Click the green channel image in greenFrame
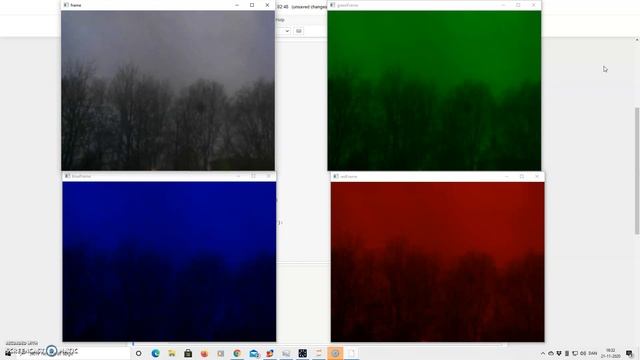Image resolution: width=640 pixels, height=360 pixels. coord(434,90)
